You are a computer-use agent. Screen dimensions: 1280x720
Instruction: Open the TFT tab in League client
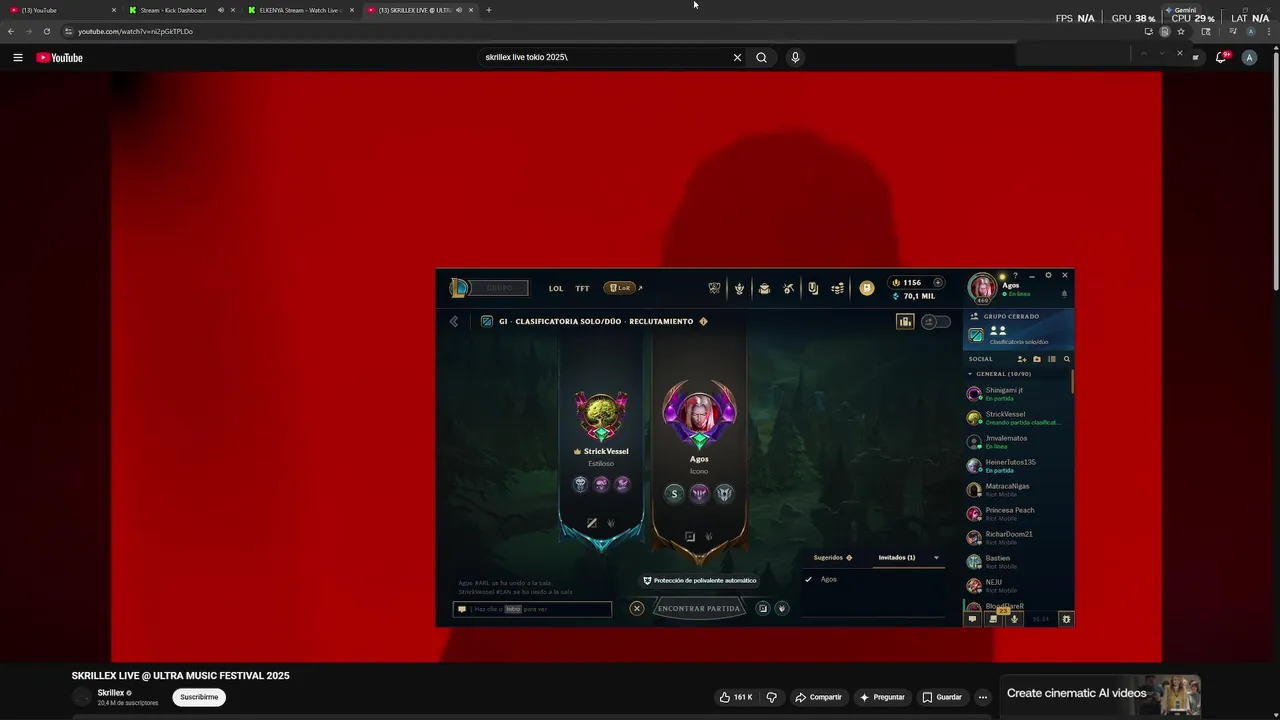[582, 288]
